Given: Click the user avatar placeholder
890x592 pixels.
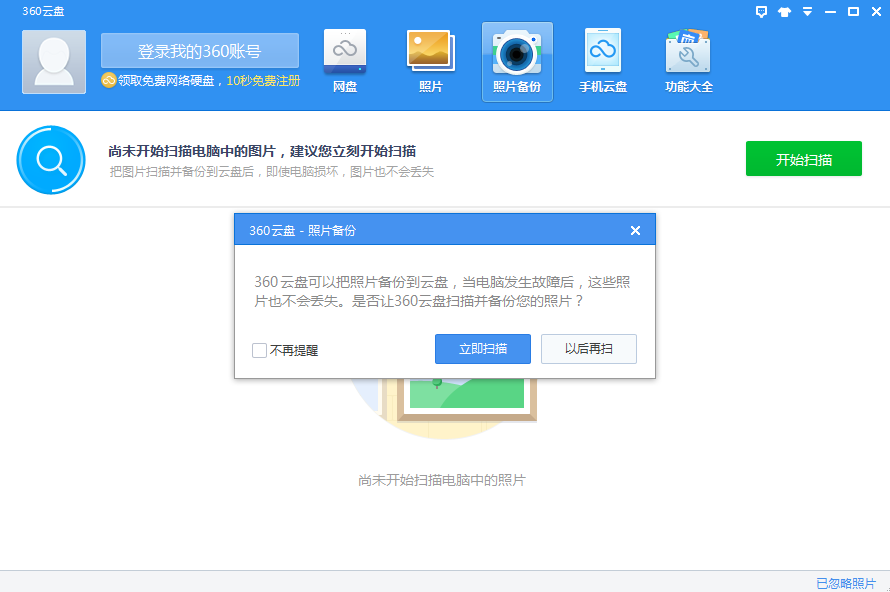Looking at the screenshot, I should click(54, 62).
